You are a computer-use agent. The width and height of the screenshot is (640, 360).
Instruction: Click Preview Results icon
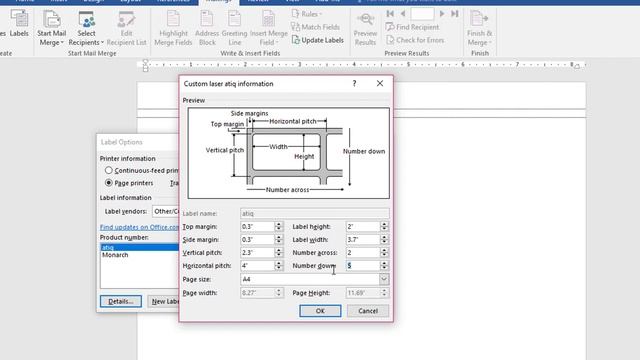tap(365, 28)
